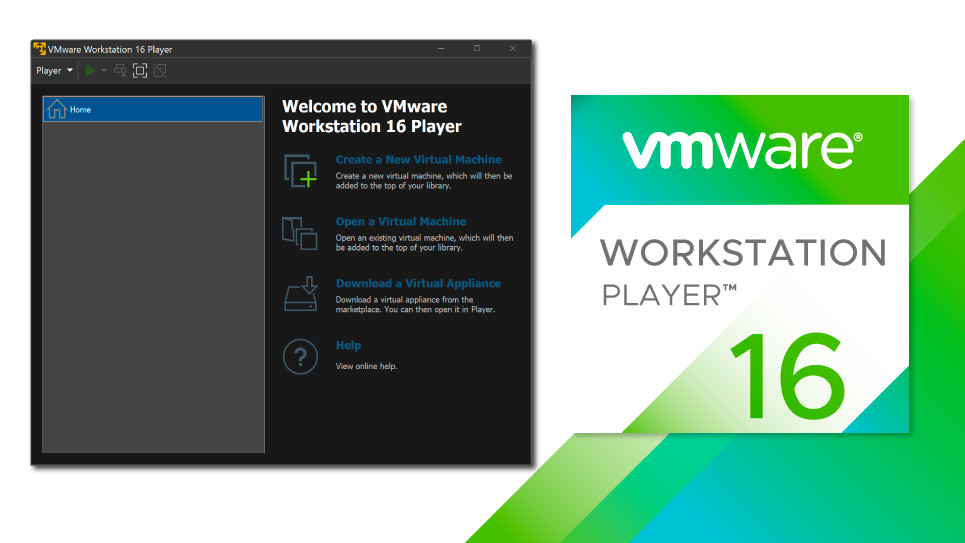Click the Open a Virtual Machine icon

tap(300, 233)
